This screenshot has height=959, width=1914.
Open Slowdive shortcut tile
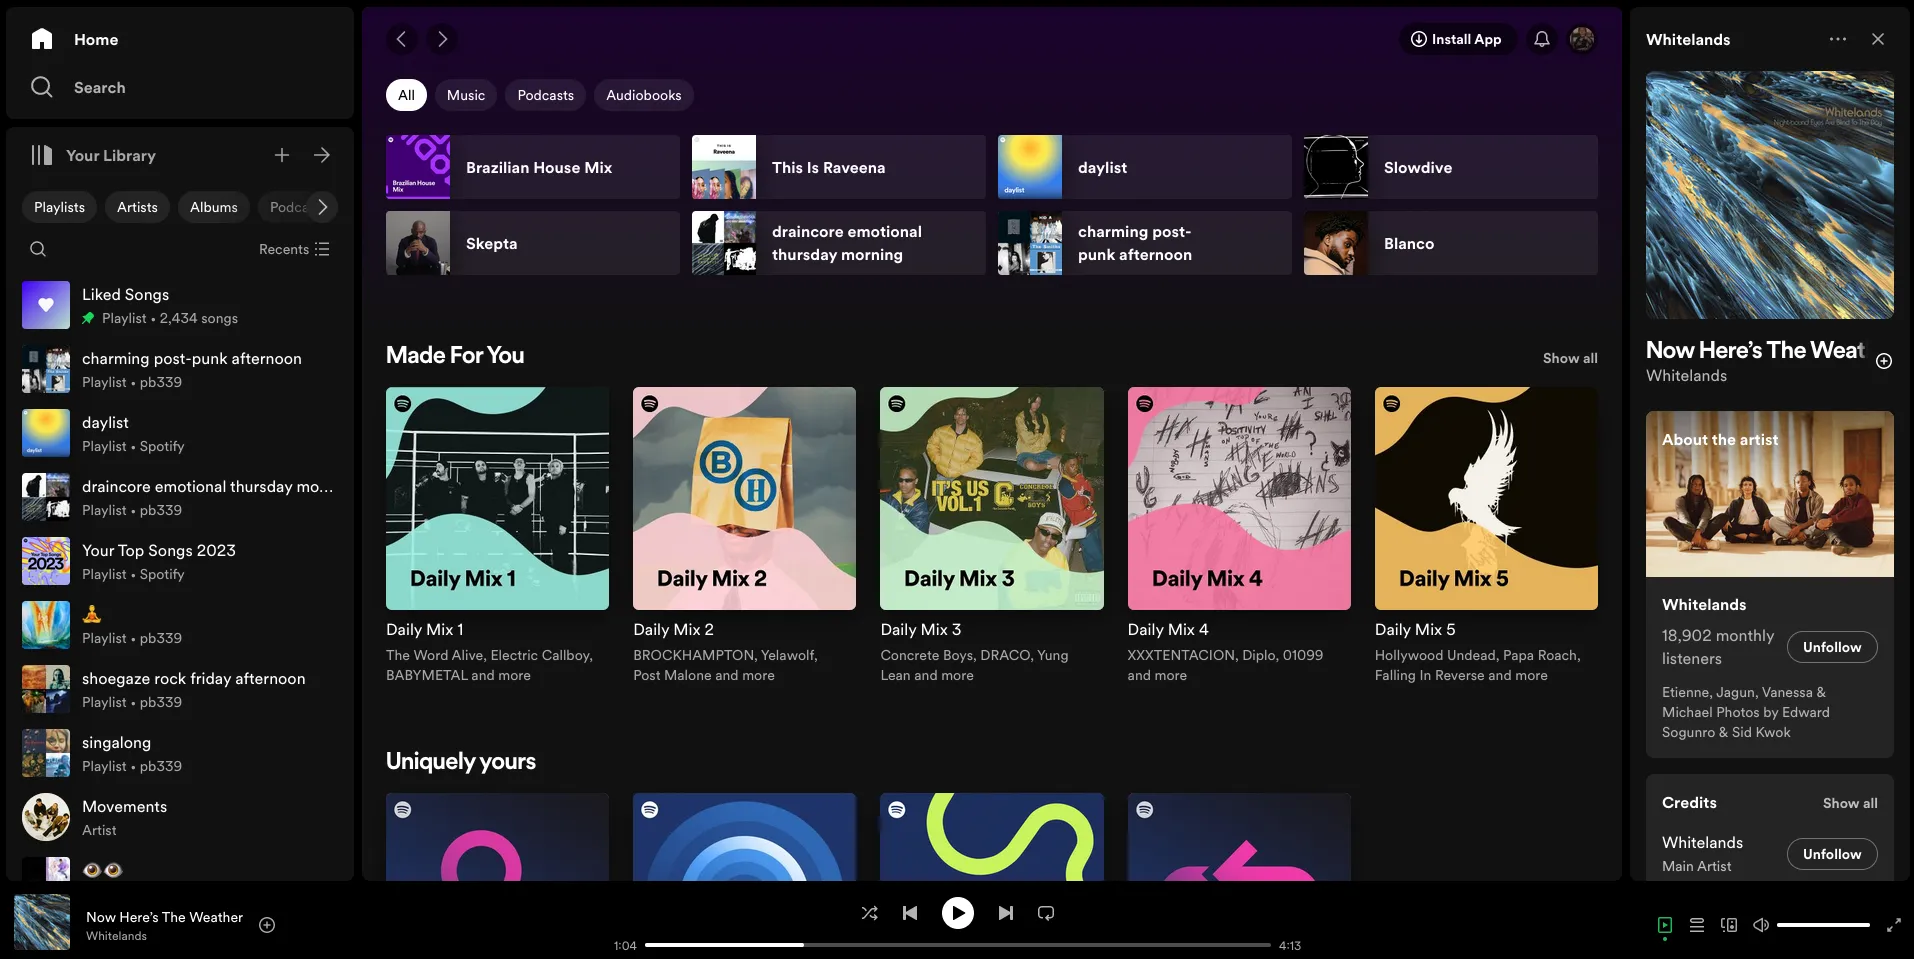click(1451, 167)
